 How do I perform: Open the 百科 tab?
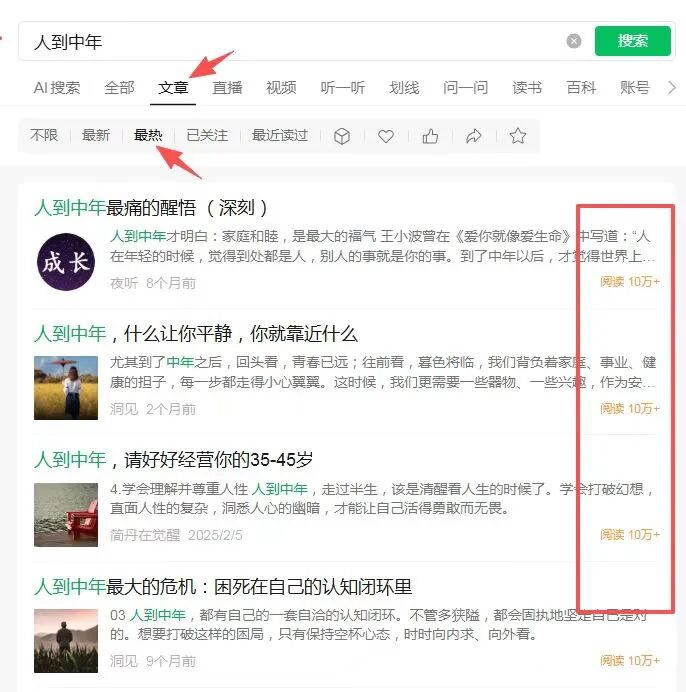pyautogui.click(x=581, y=88)
